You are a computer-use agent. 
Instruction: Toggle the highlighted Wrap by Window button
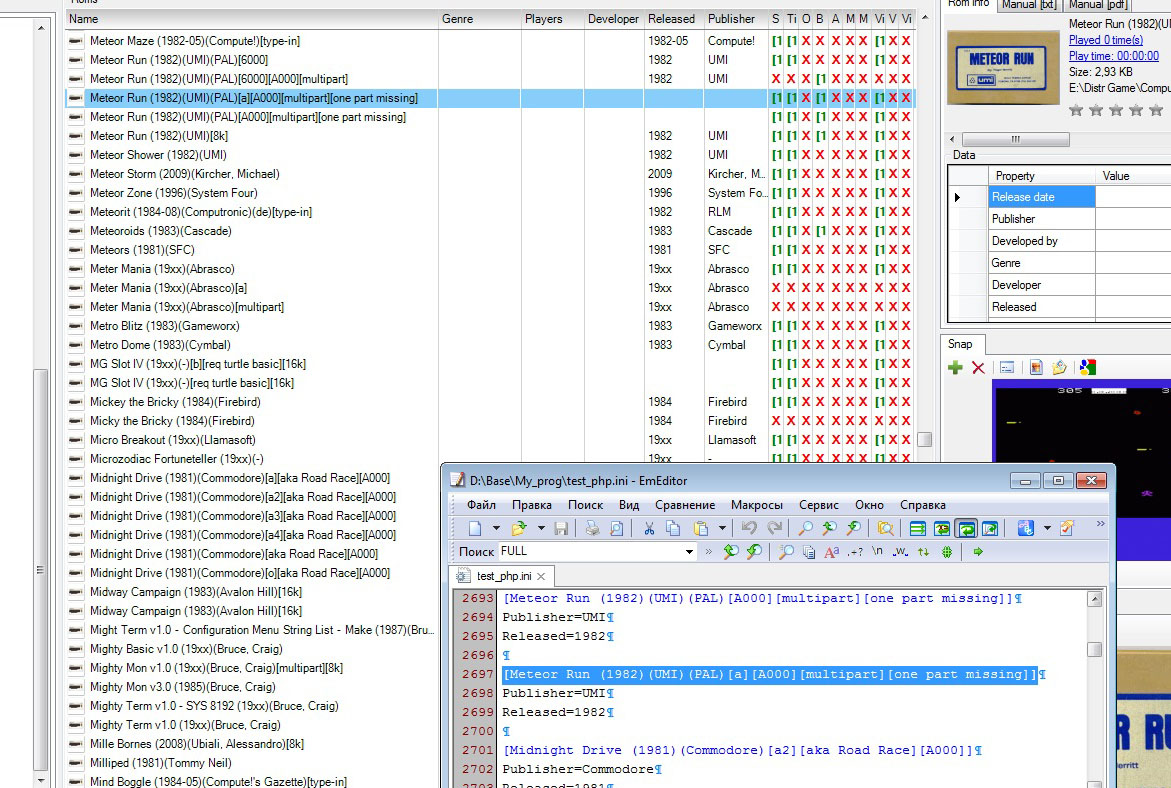[x=966, y=529]
